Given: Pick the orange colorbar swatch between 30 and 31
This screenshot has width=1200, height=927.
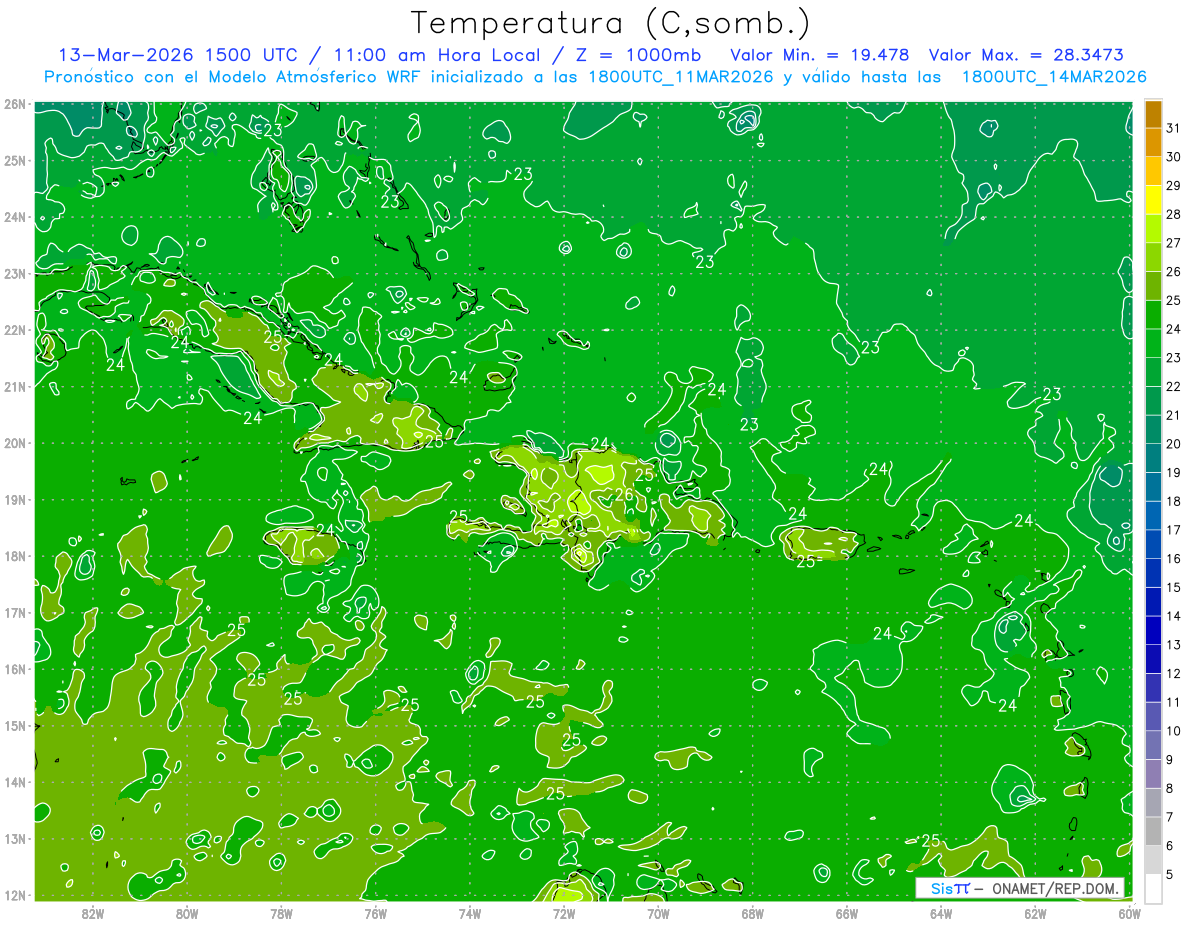Looking at the screenshot, I should 1153,142.
